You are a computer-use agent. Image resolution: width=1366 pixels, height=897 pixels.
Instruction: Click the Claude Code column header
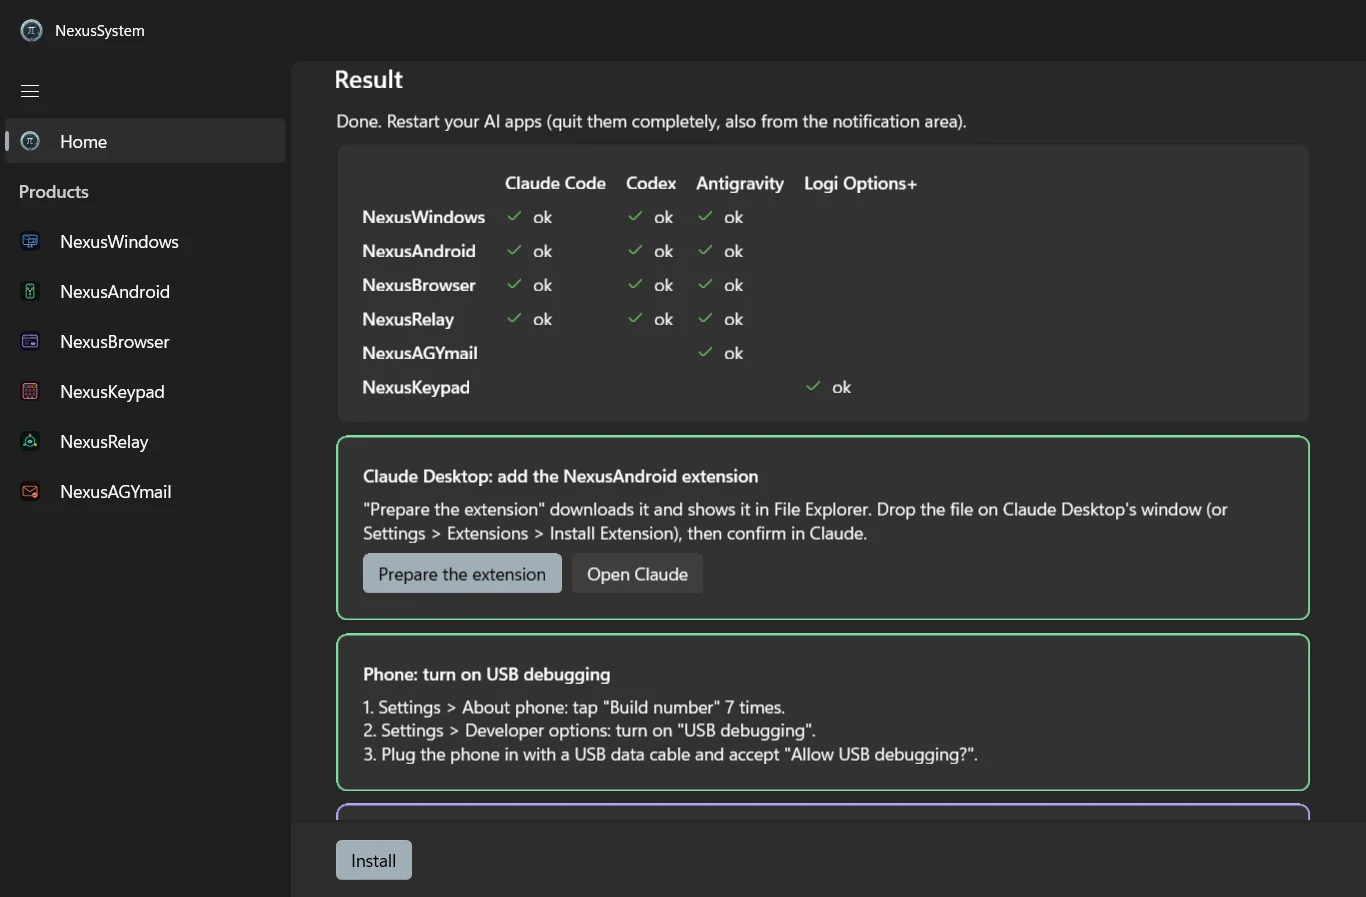click(555, 183)
